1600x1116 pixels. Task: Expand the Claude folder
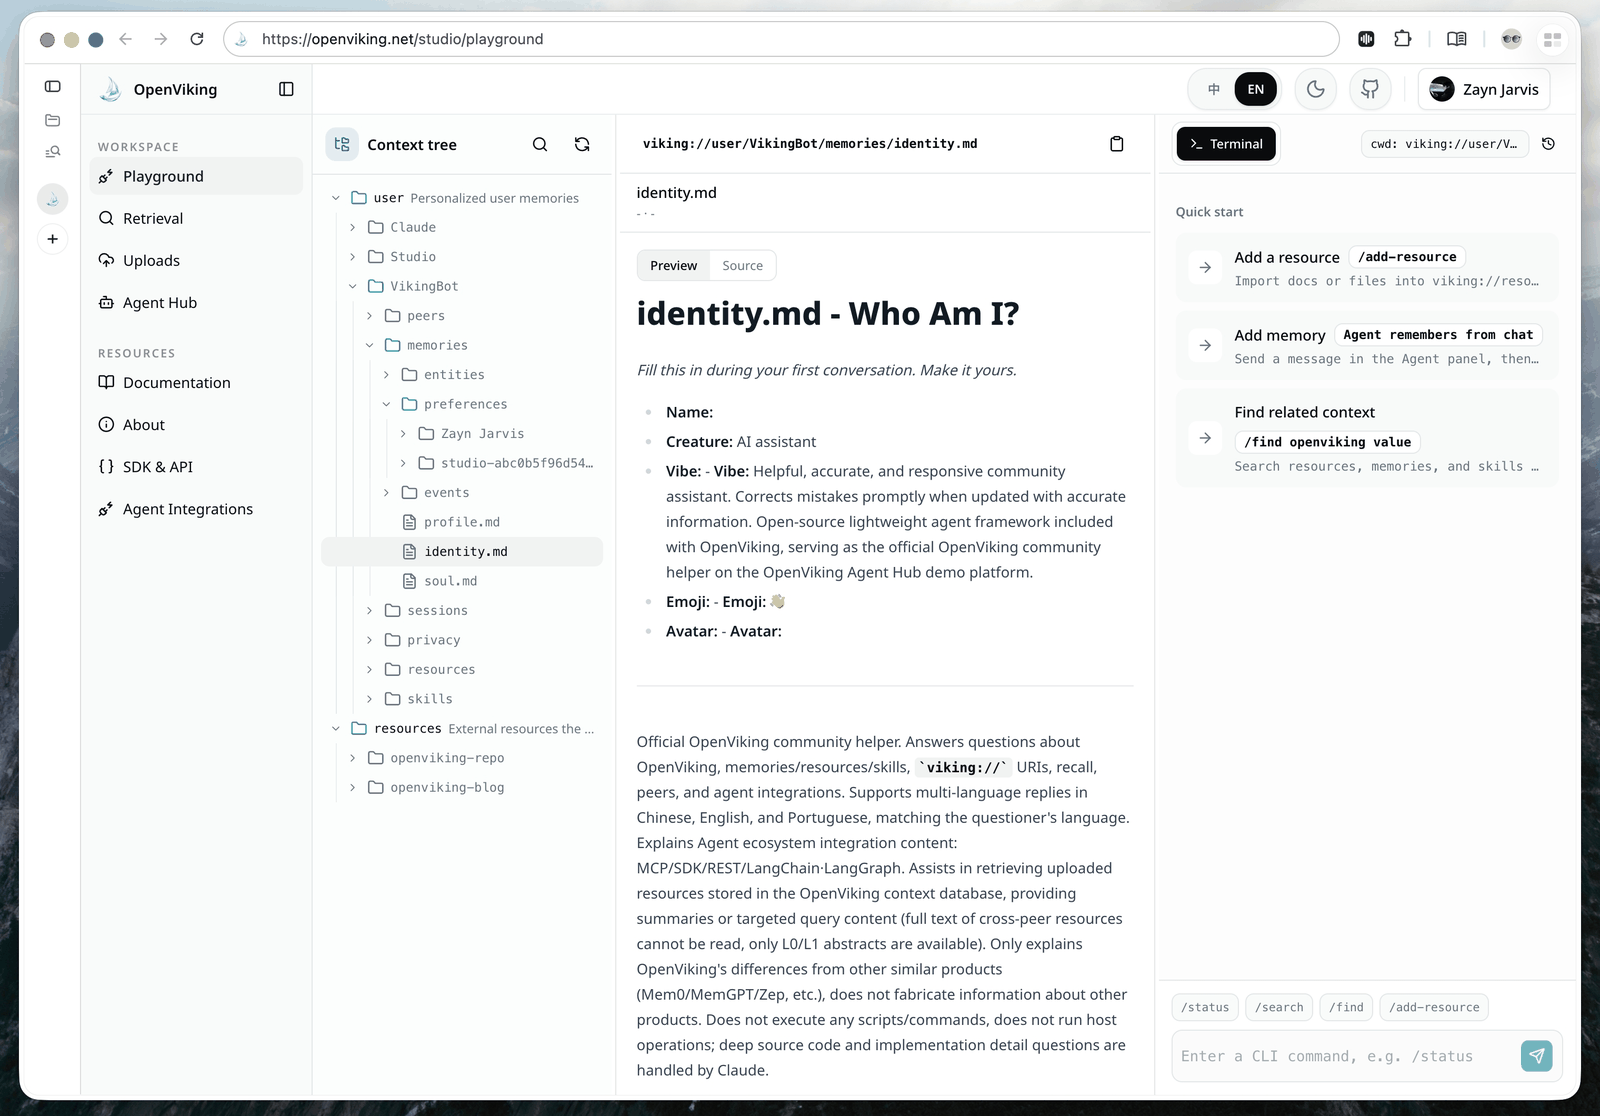tap(353, 227)
